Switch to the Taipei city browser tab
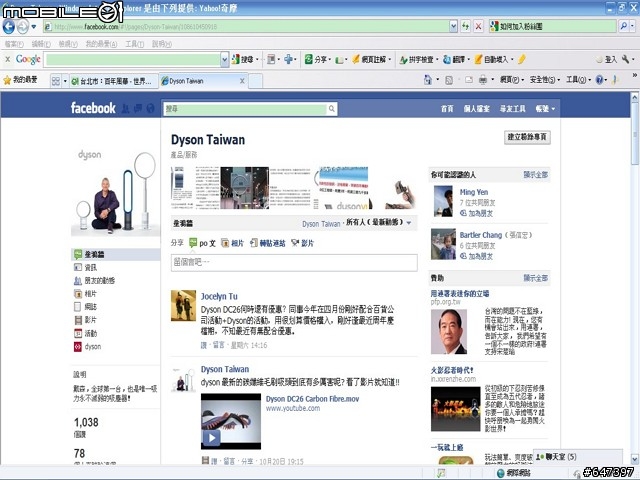 coord(113,81)
